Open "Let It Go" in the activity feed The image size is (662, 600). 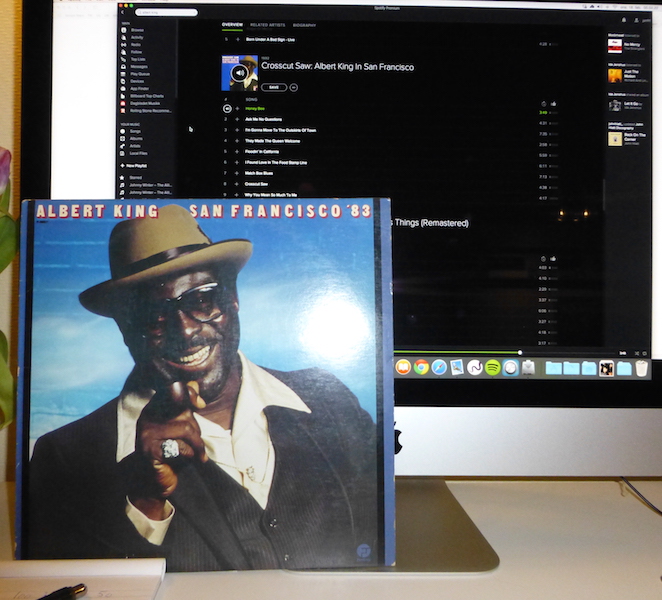click(631, 103)
